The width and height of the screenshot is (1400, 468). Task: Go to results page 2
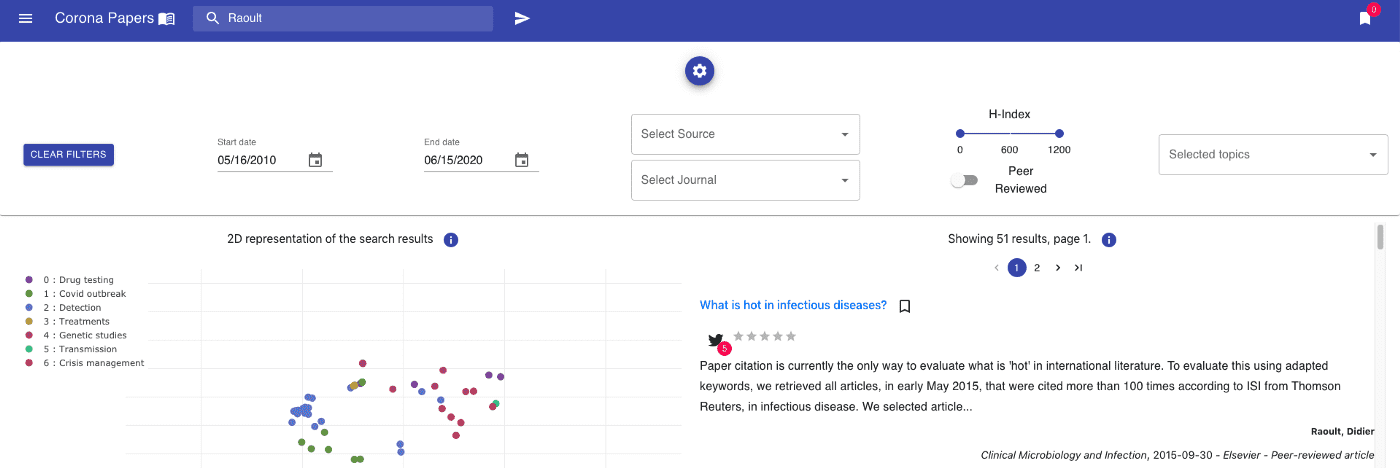tap(1037, 268)
